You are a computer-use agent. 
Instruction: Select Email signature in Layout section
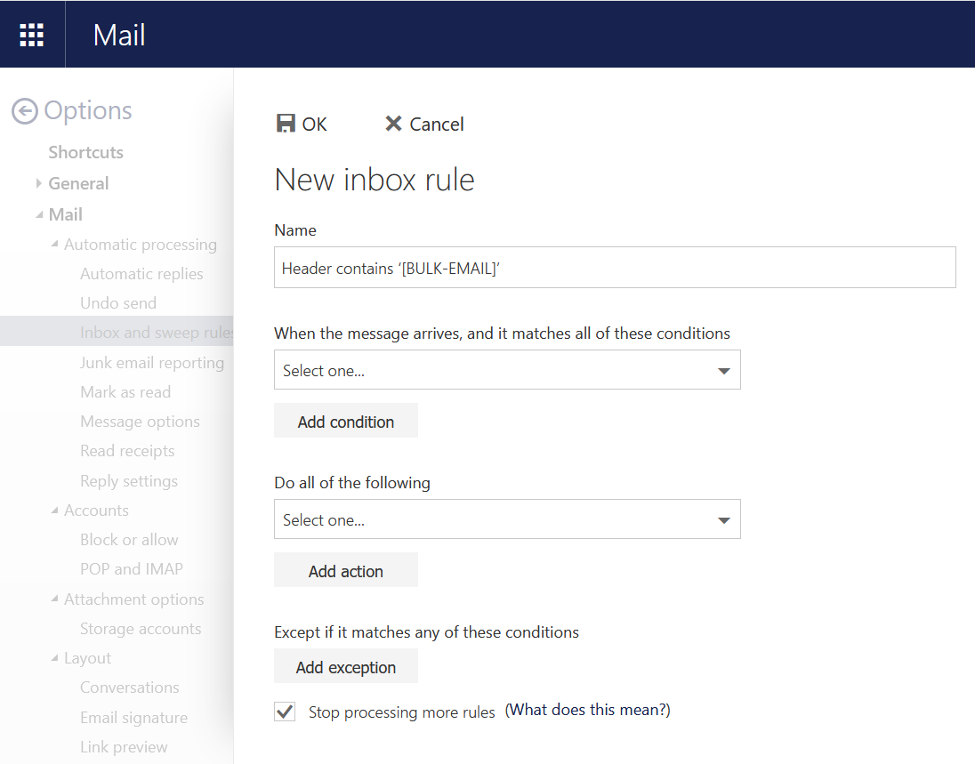tap(134, 718)
